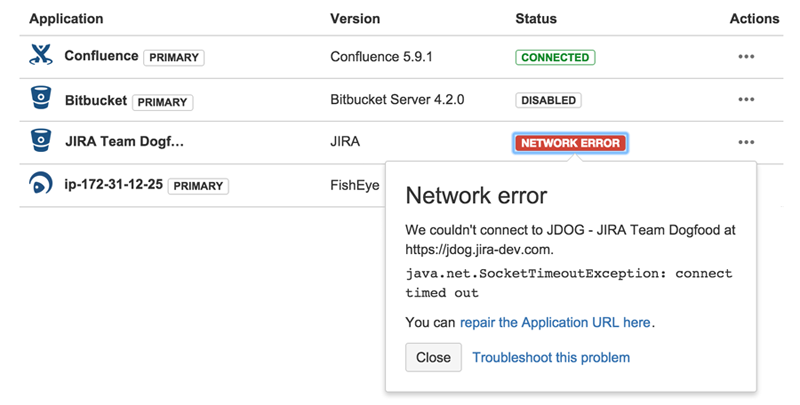Click the Bitbucket Server 4.2.0 version text

coord(397,99)
